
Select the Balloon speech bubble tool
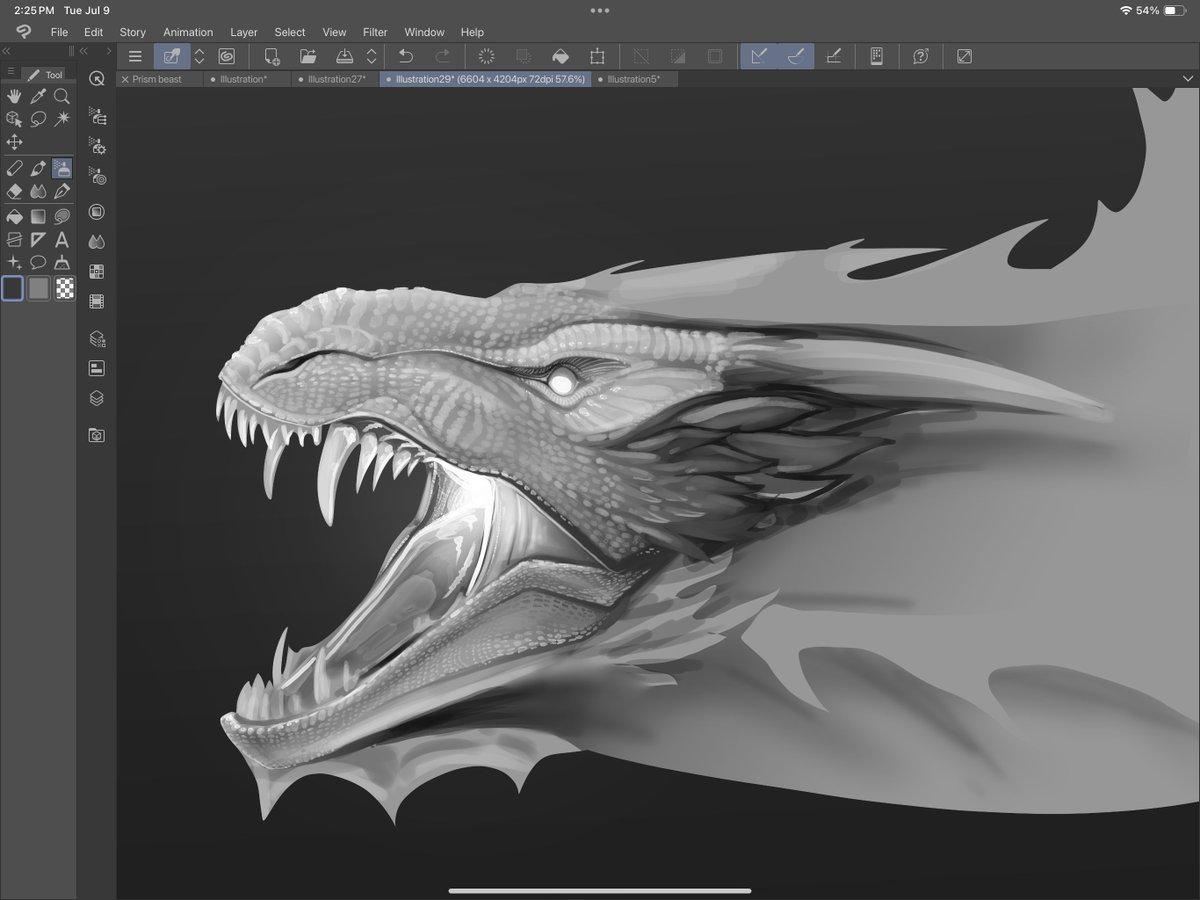38,262
